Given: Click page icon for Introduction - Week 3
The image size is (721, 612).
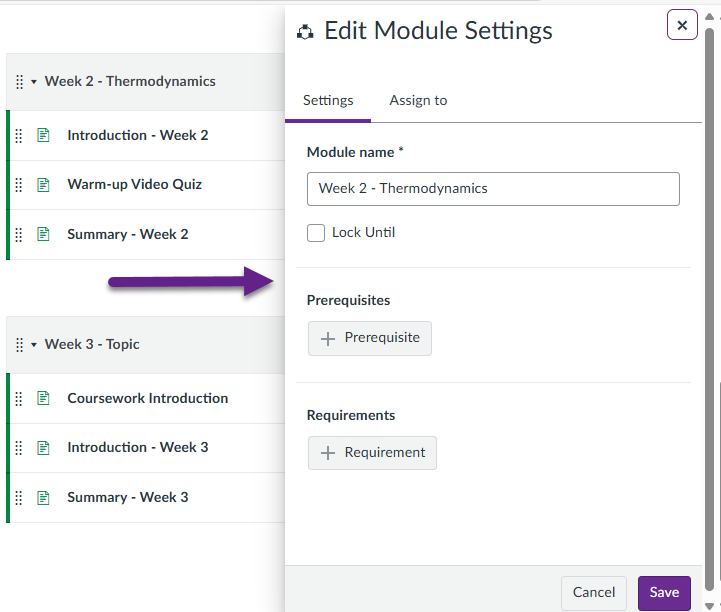Looking at the screenshot, I should [43, 447].
